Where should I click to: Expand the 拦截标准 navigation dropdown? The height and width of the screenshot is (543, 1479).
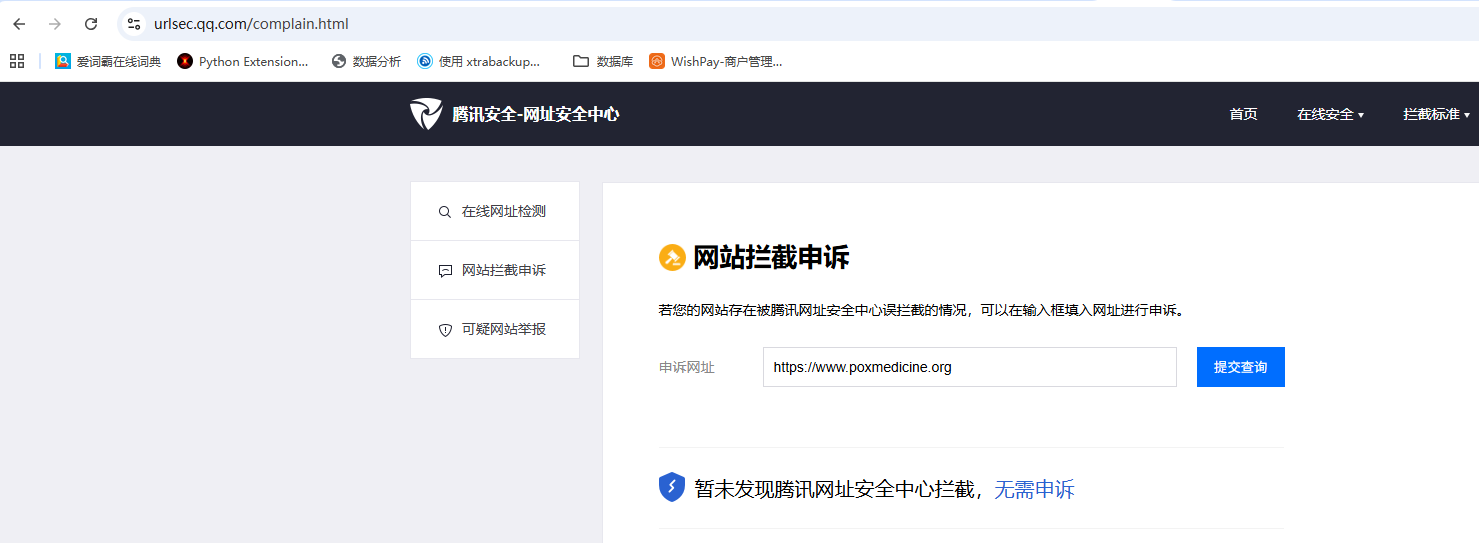tap(1436, 114)
